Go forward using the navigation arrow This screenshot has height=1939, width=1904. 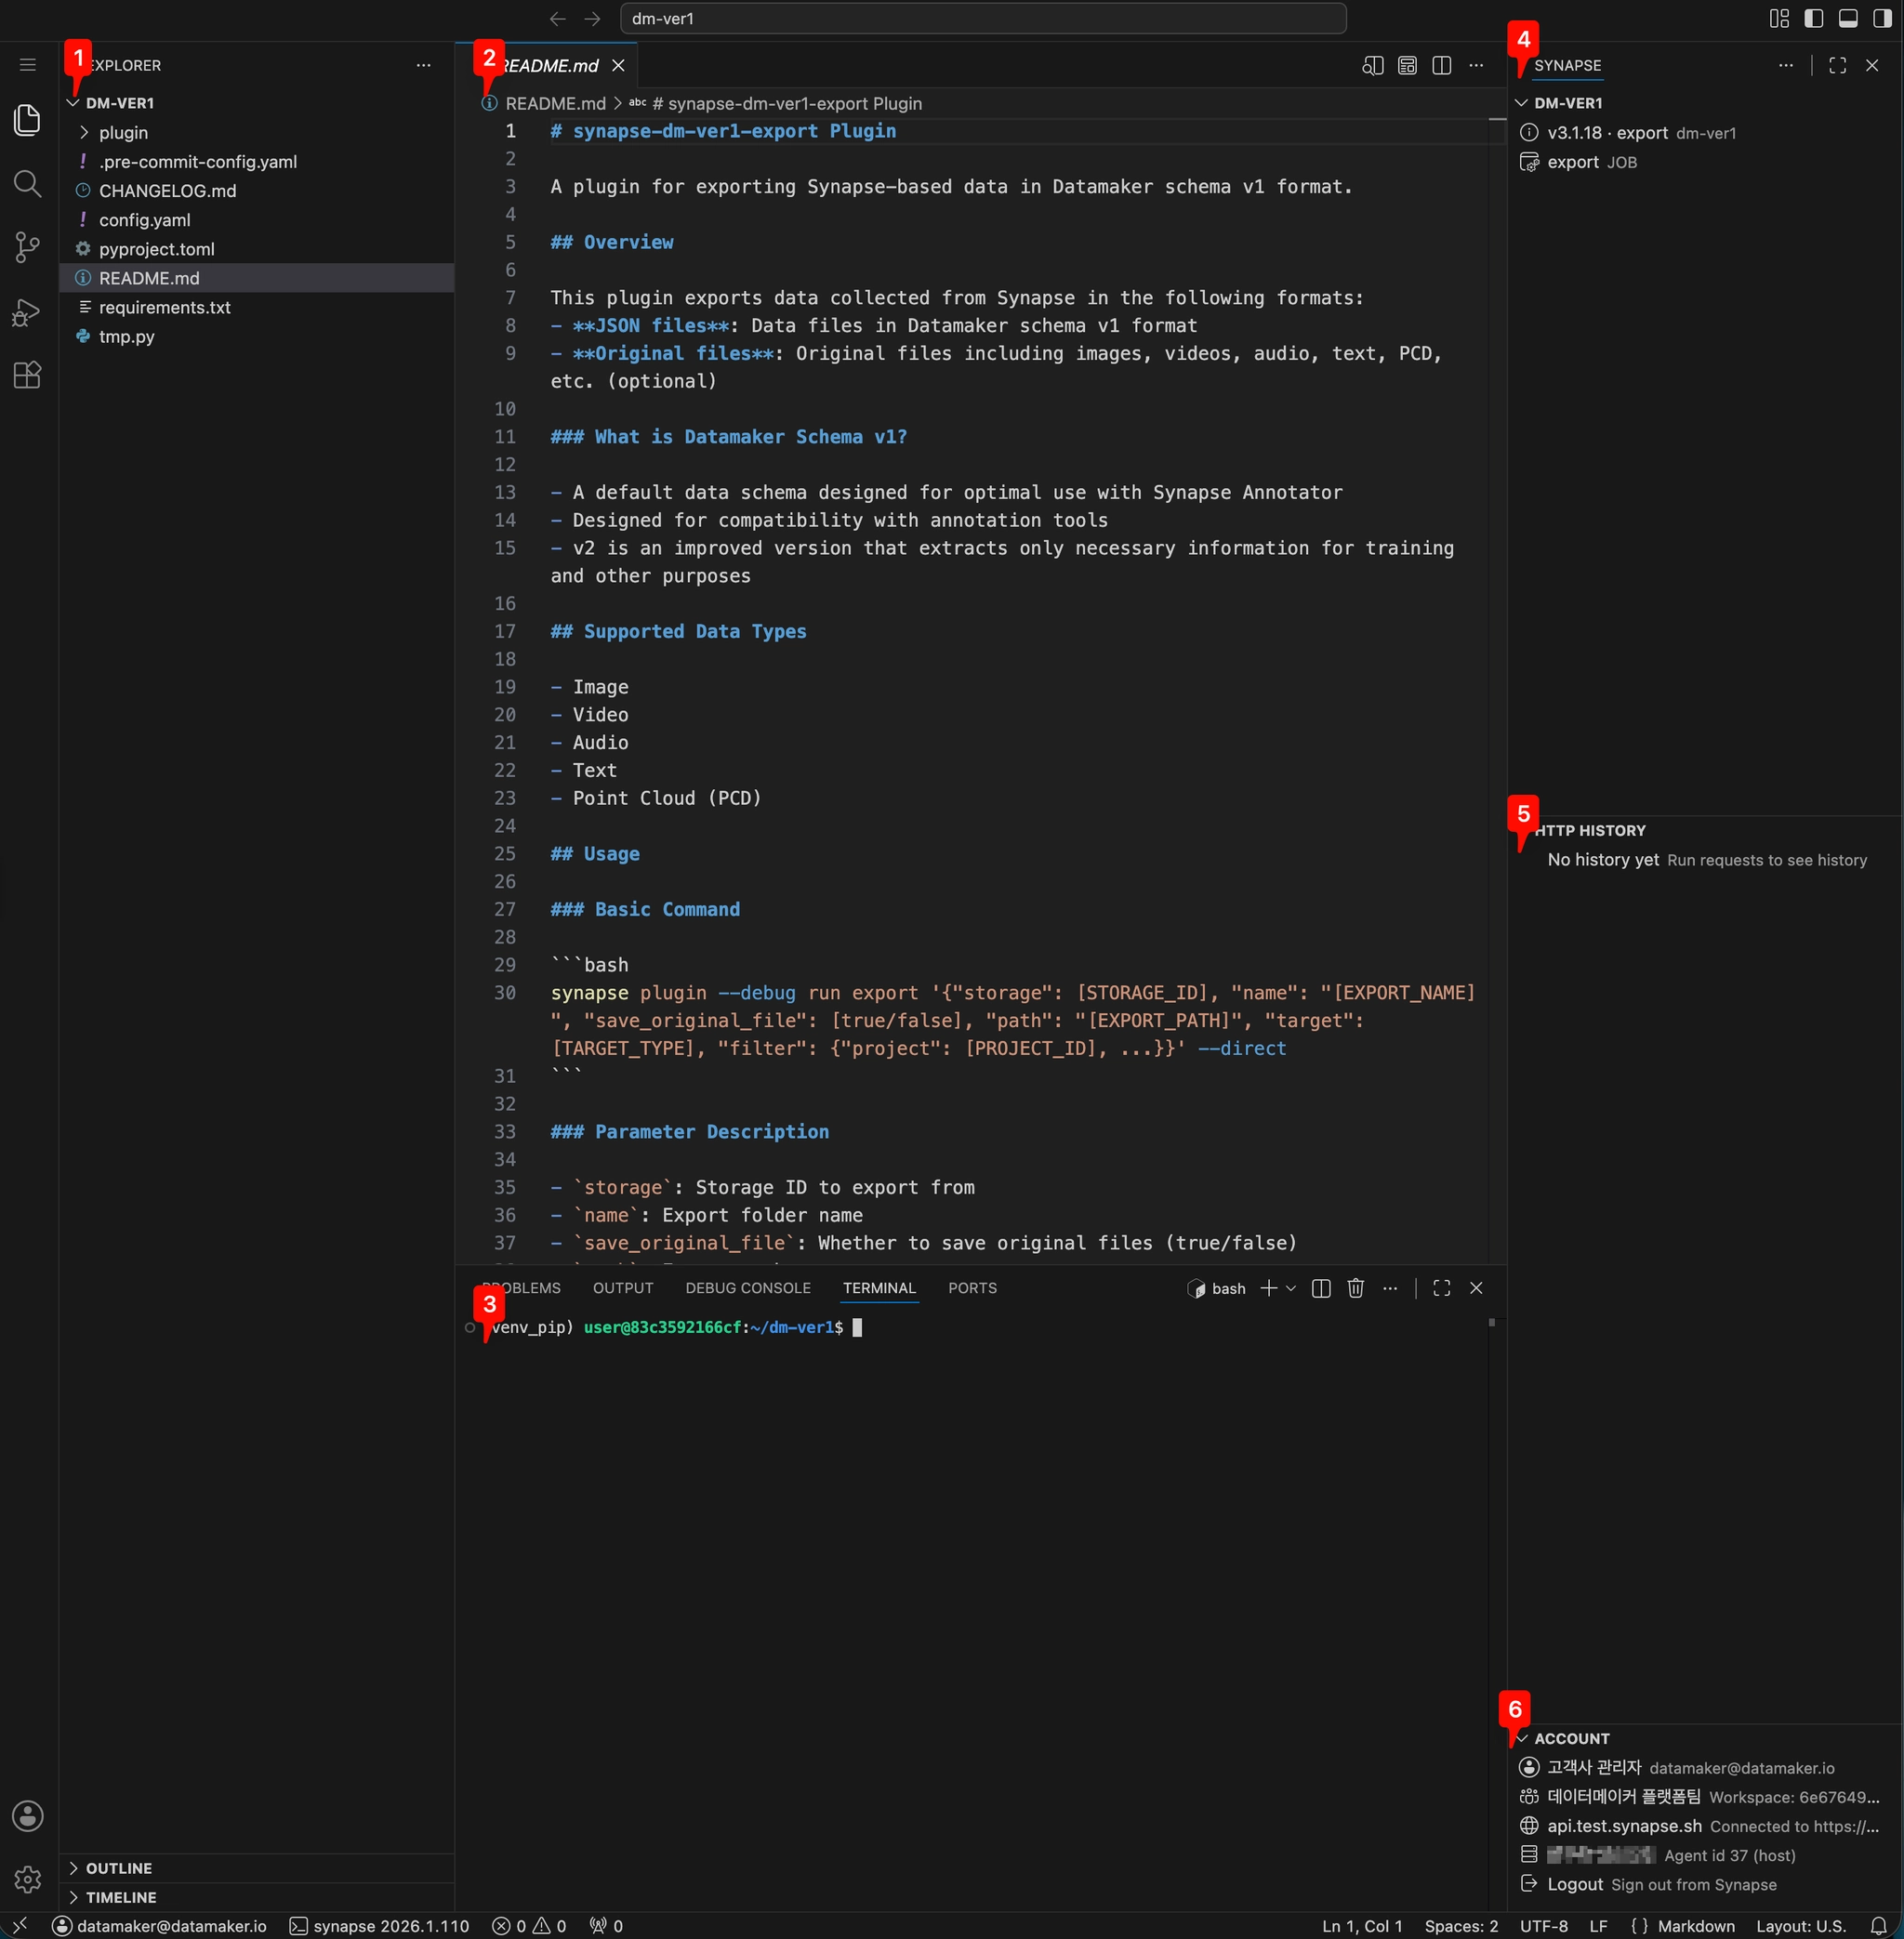(593, 19)
